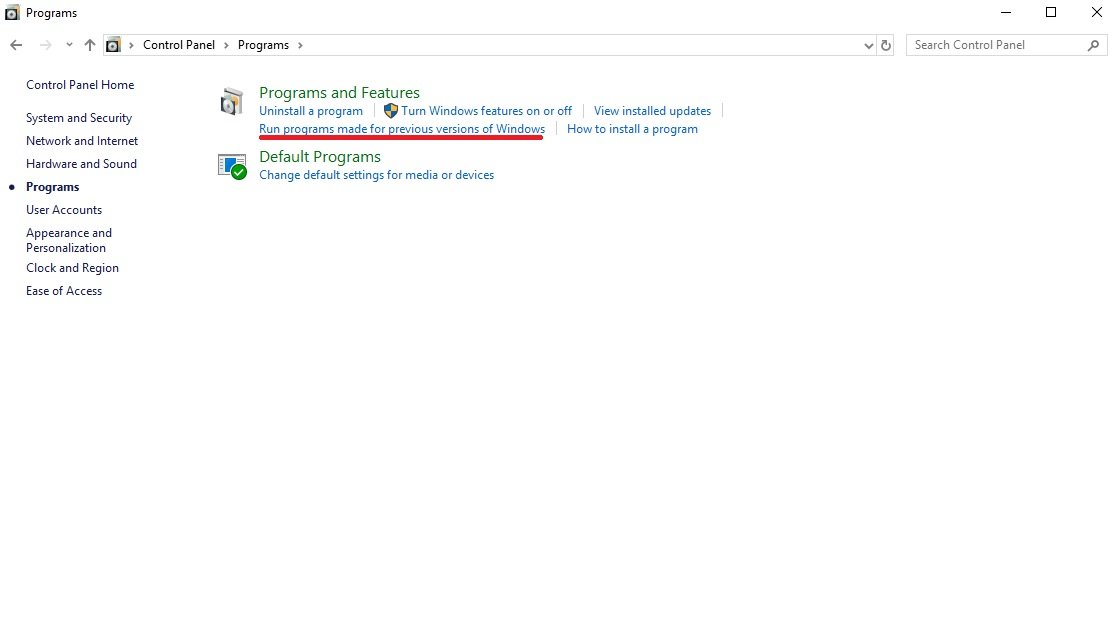Image resolution: width=1119 pixels, height=630 pixels.
Task: Open Clock and Region category
Action: coord(73,268)
